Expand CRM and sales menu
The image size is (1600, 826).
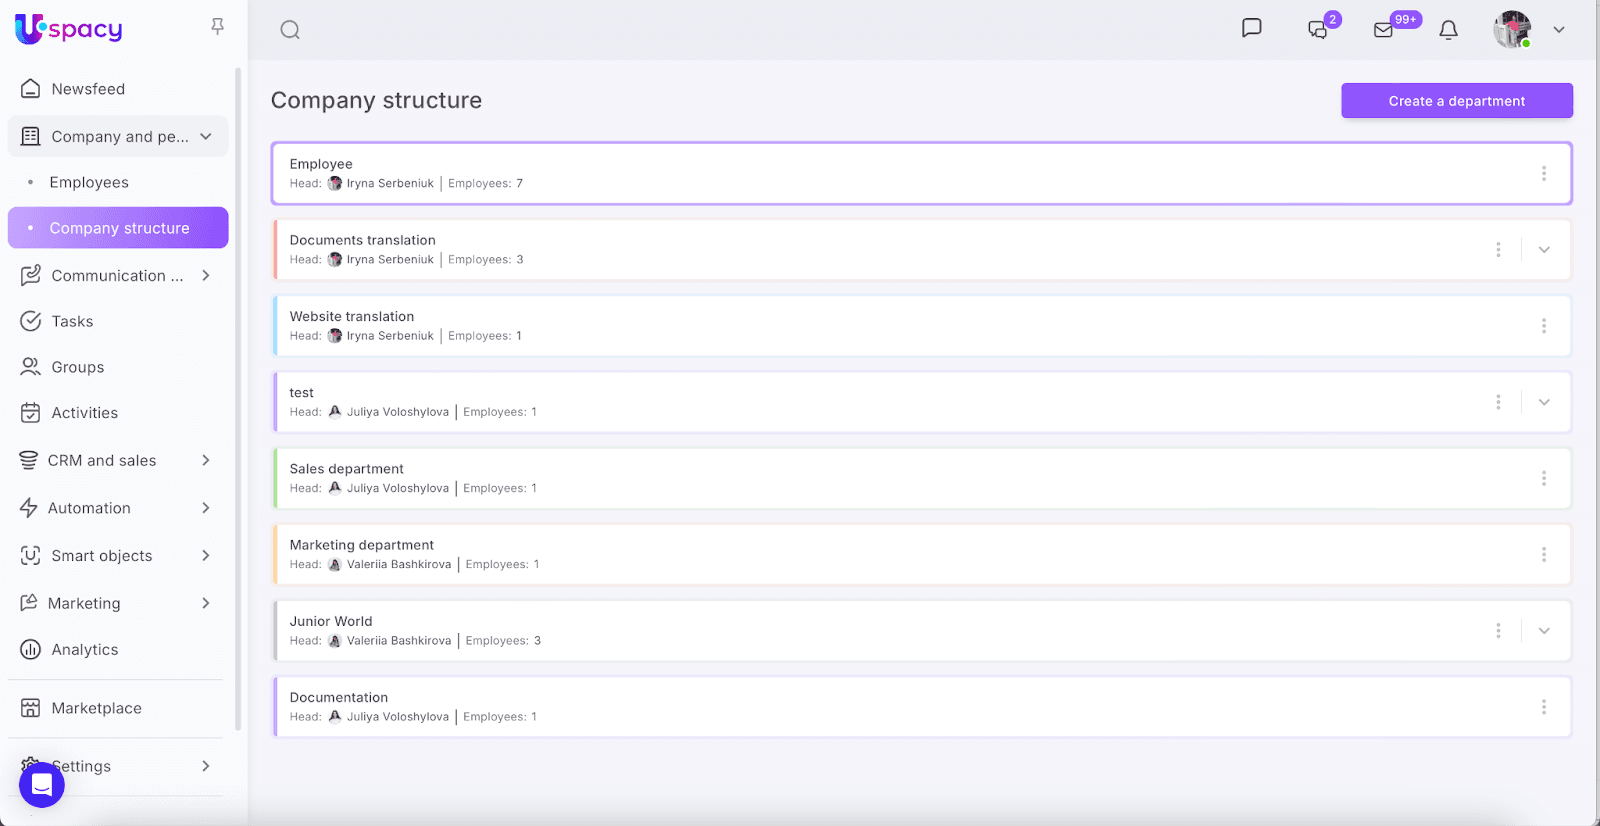[205, 461]
